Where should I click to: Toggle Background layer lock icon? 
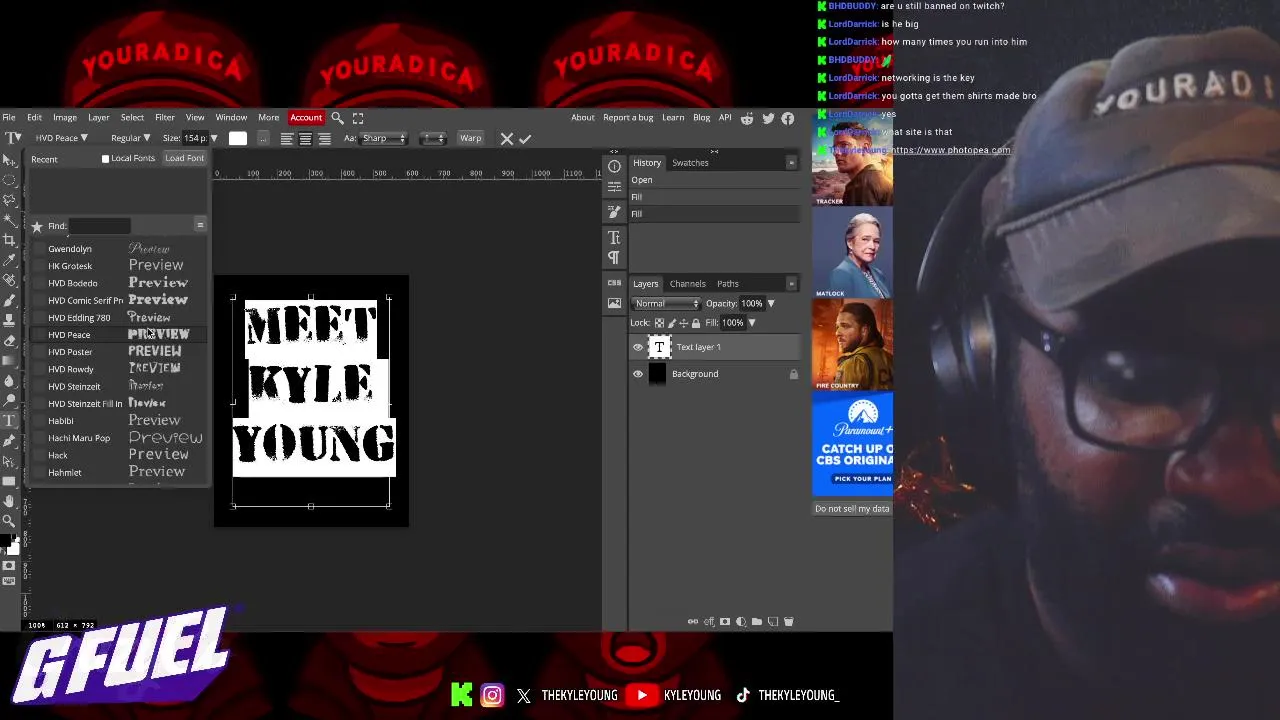coord(794,374)
